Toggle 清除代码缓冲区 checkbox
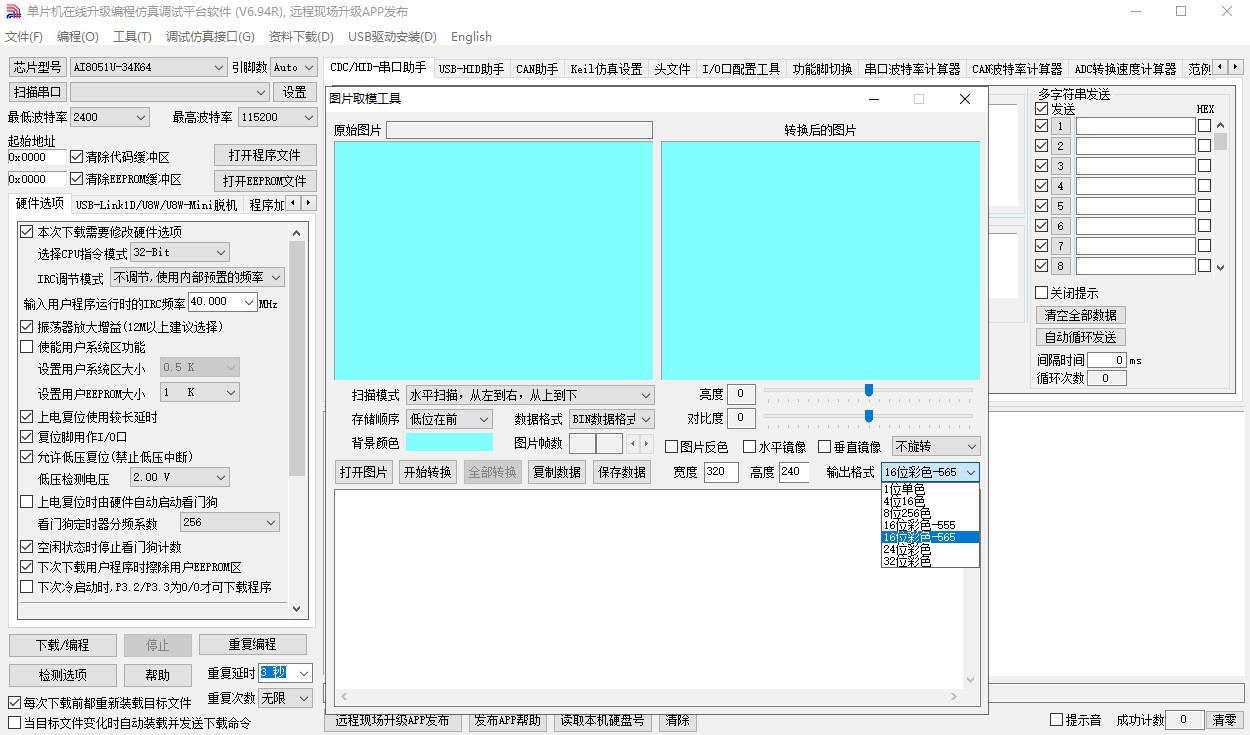 tap(77, 157)
